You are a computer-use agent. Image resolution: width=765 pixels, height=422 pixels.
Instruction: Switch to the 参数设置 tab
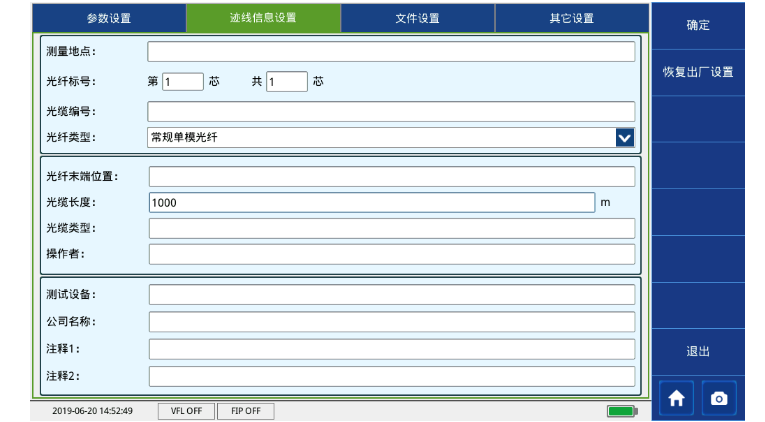point(109,18)
